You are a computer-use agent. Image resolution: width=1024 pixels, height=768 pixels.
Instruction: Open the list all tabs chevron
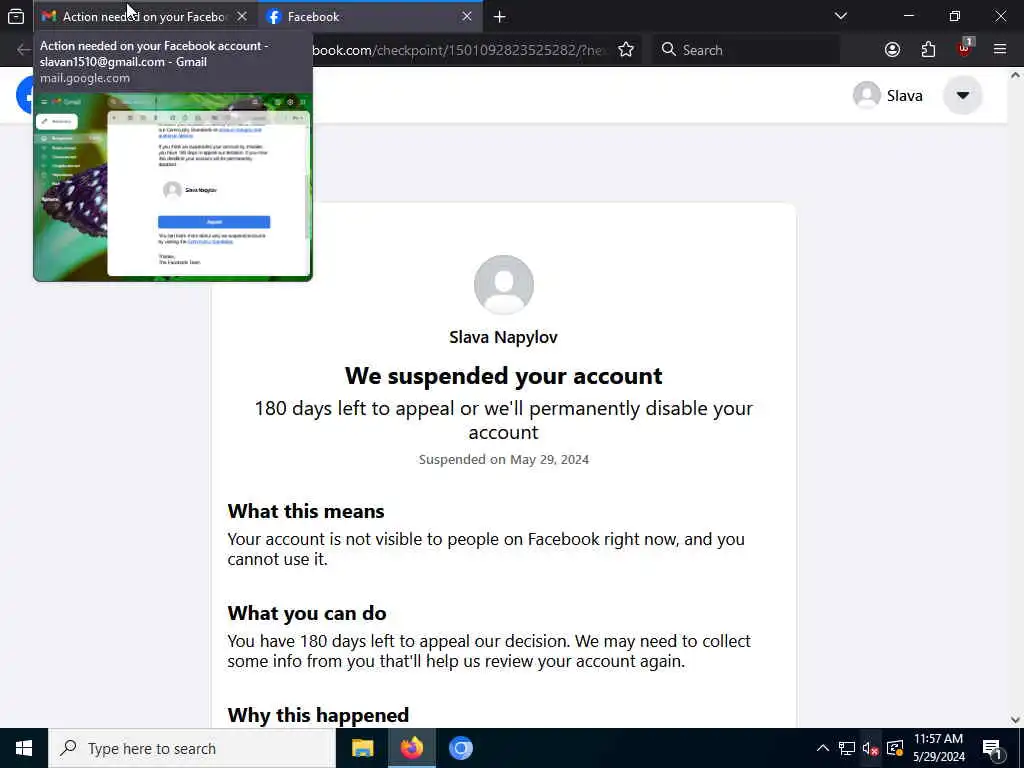tap(841, 16)
